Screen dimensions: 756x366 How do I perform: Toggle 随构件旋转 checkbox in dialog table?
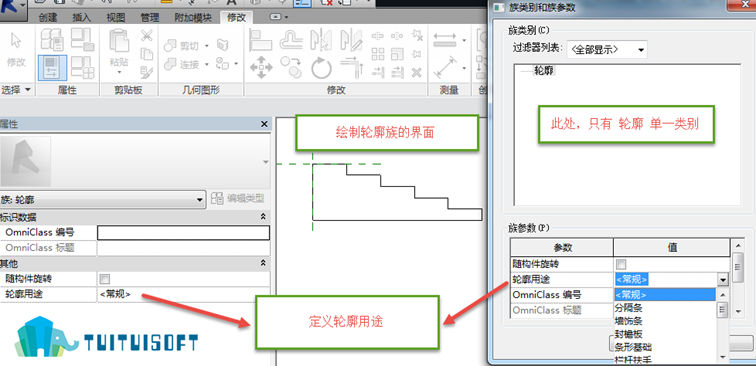[x=621, y=264]
